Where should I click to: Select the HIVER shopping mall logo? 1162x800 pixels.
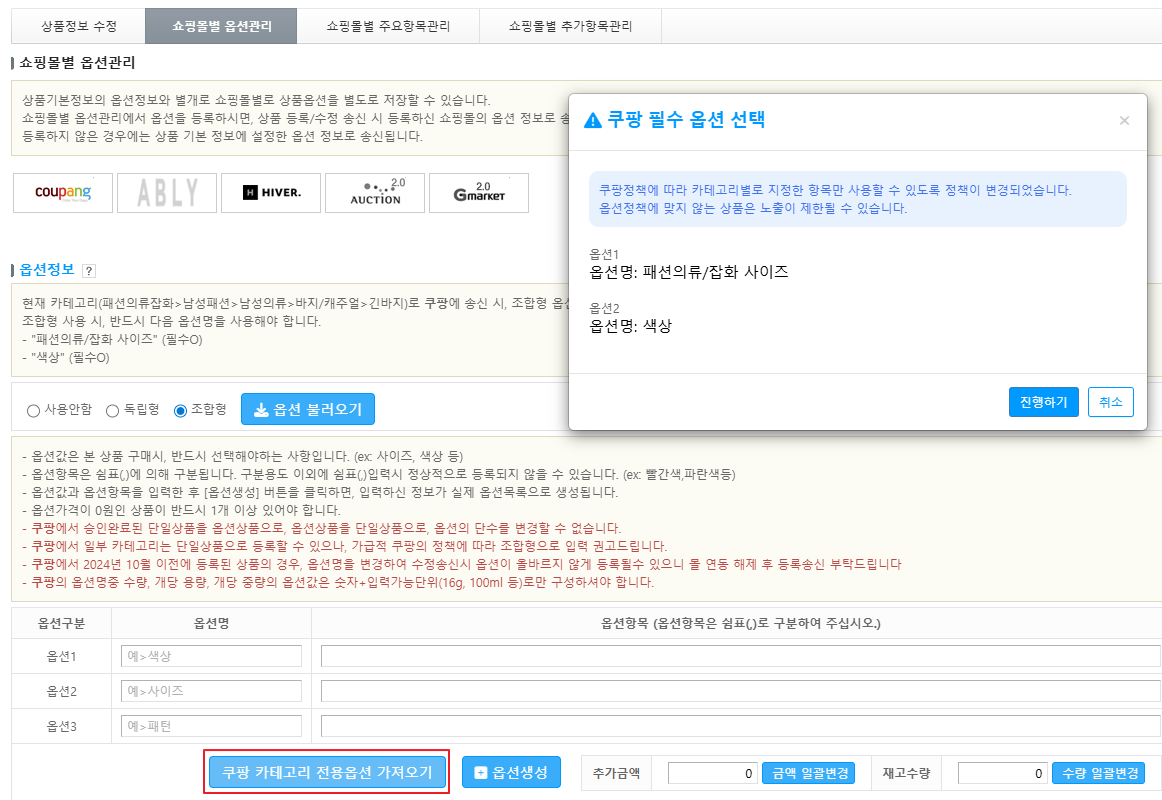pos(271,192)
